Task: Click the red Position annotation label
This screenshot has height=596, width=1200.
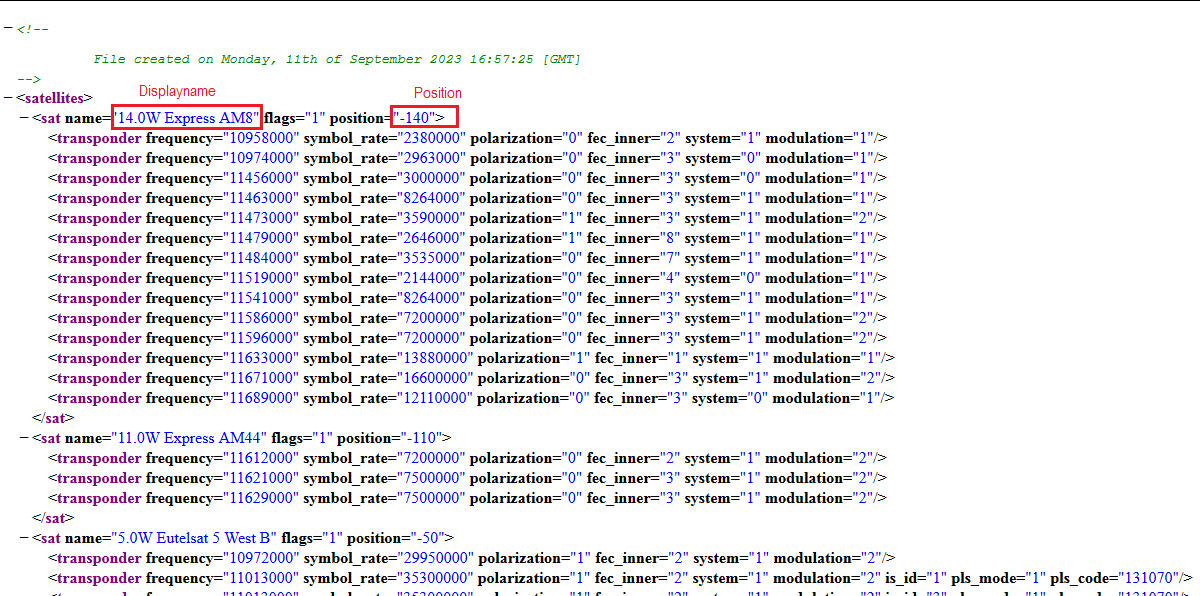Action: 438,93
